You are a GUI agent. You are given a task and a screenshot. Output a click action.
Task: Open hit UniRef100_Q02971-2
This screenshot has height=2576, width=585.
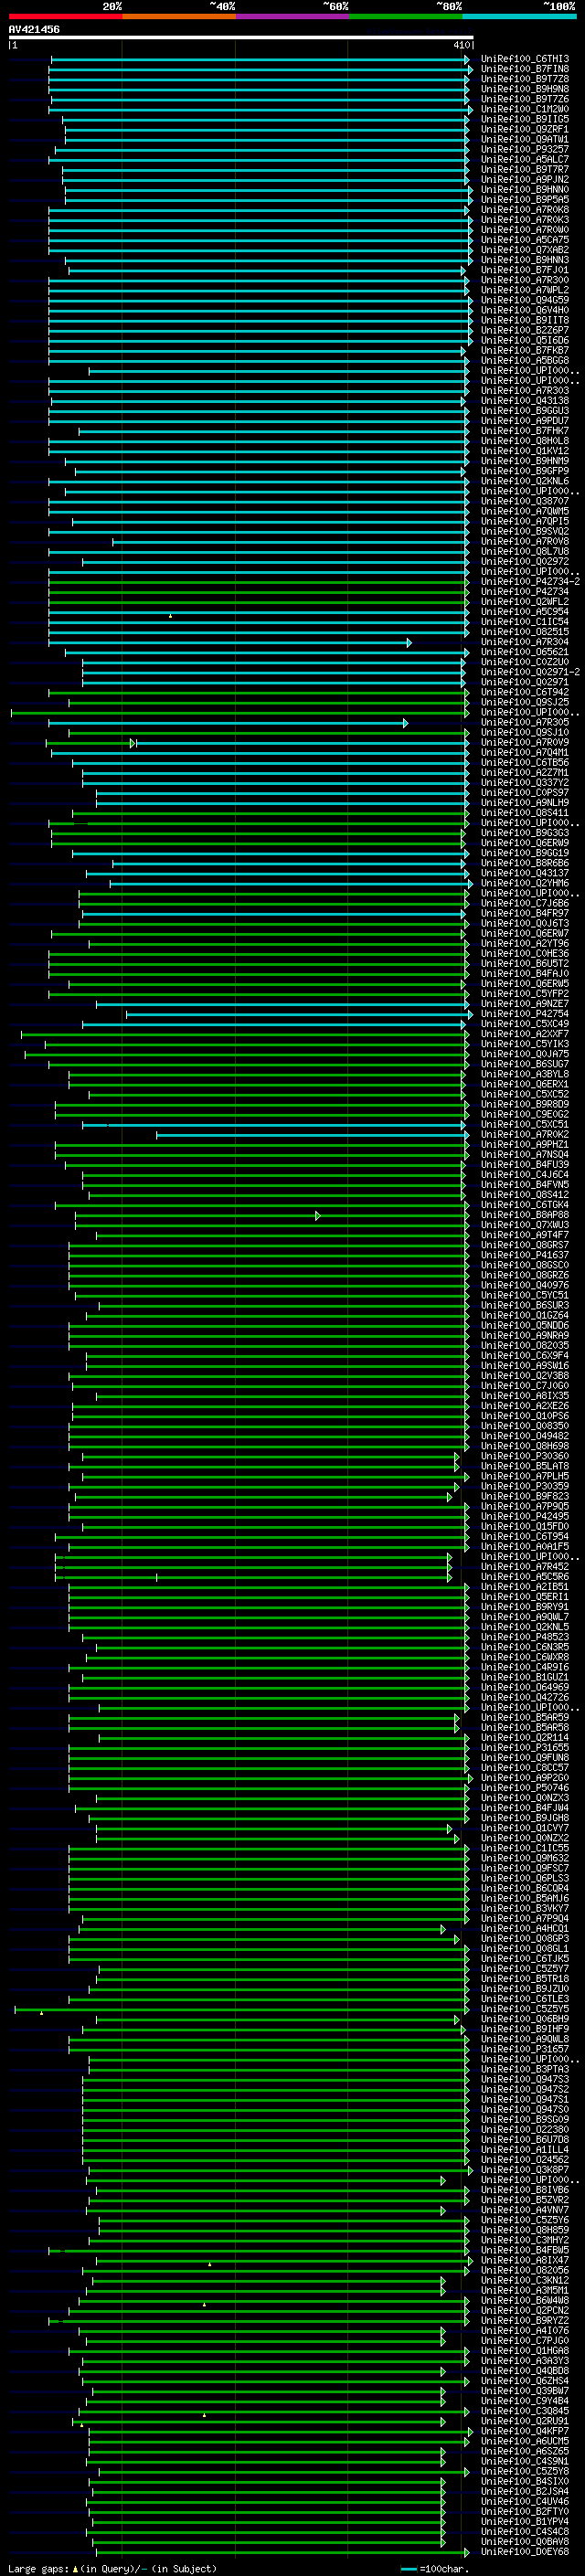click(529, 672)
